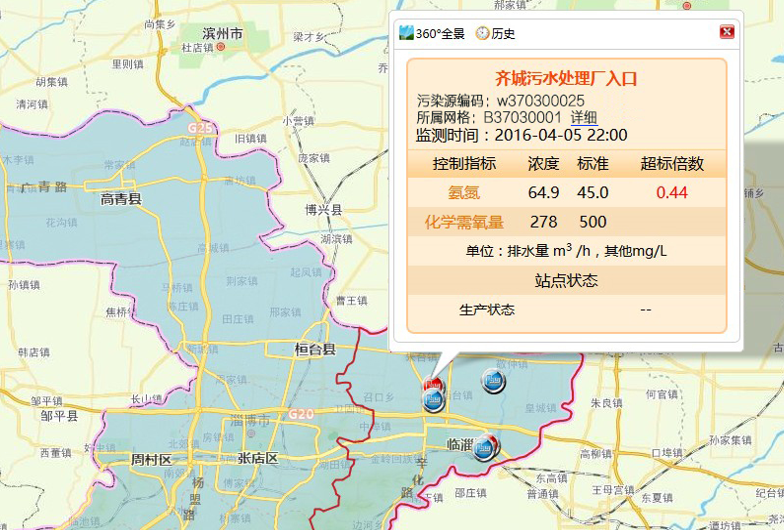Screen dimensions: 784x530
Task: Select blue station marker near 敬仲镇
Action: click(x=494, y=381)
